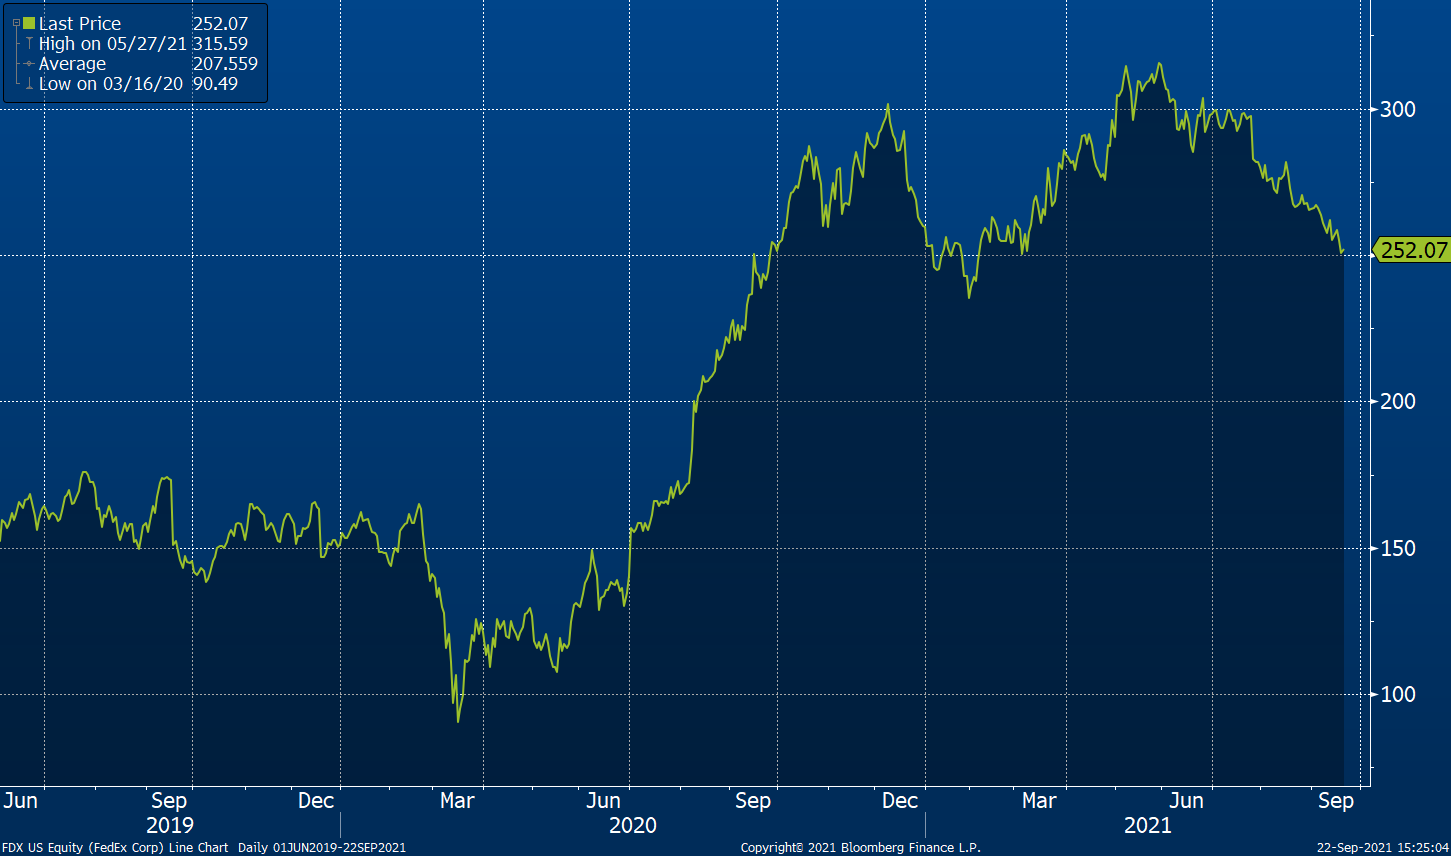Screen dimensions: 1451x856
Task: Select the Last Price legend label
Action: (80, 23)
